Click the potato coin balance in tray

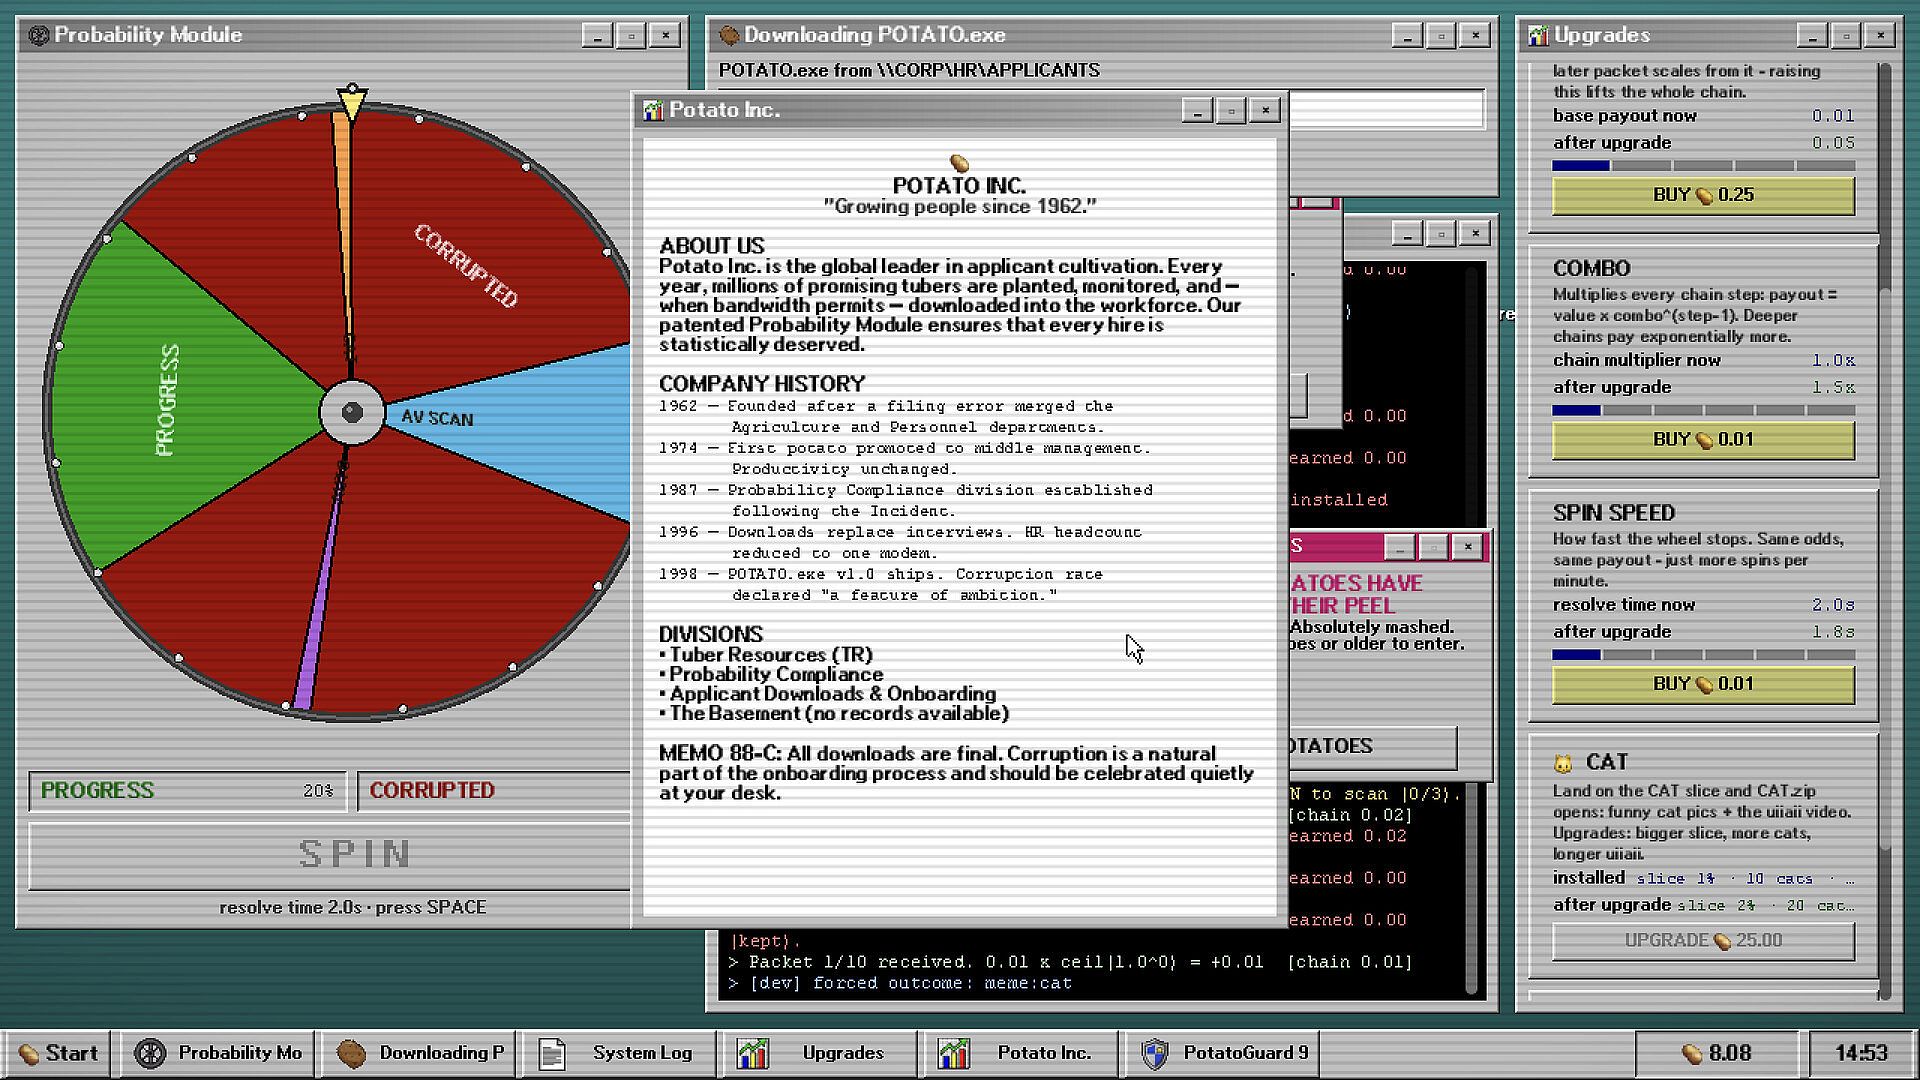point(1716,1053)
